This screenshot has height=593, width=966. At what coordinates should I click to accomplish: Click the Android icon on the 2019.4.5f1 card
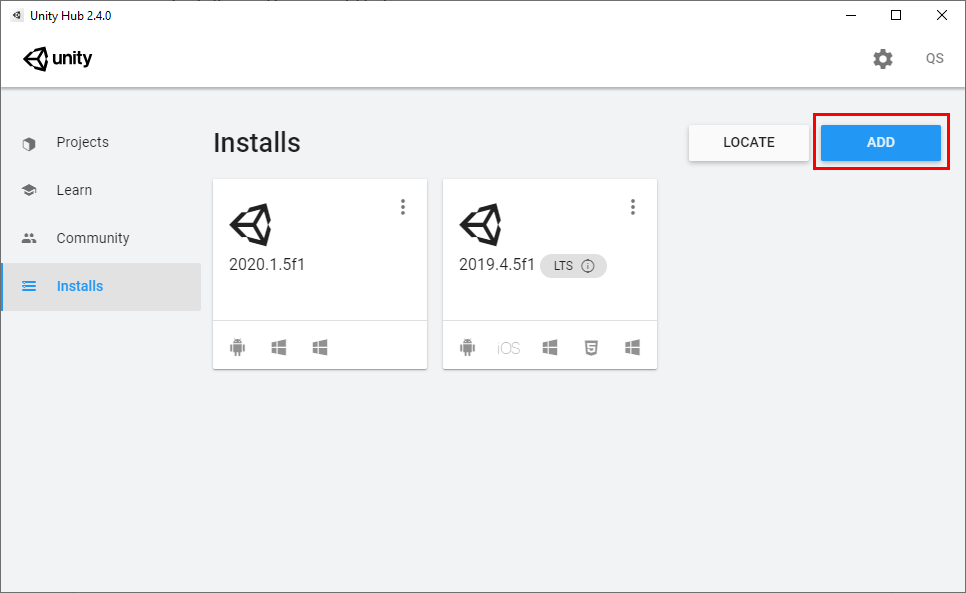(x=468, y=348)
